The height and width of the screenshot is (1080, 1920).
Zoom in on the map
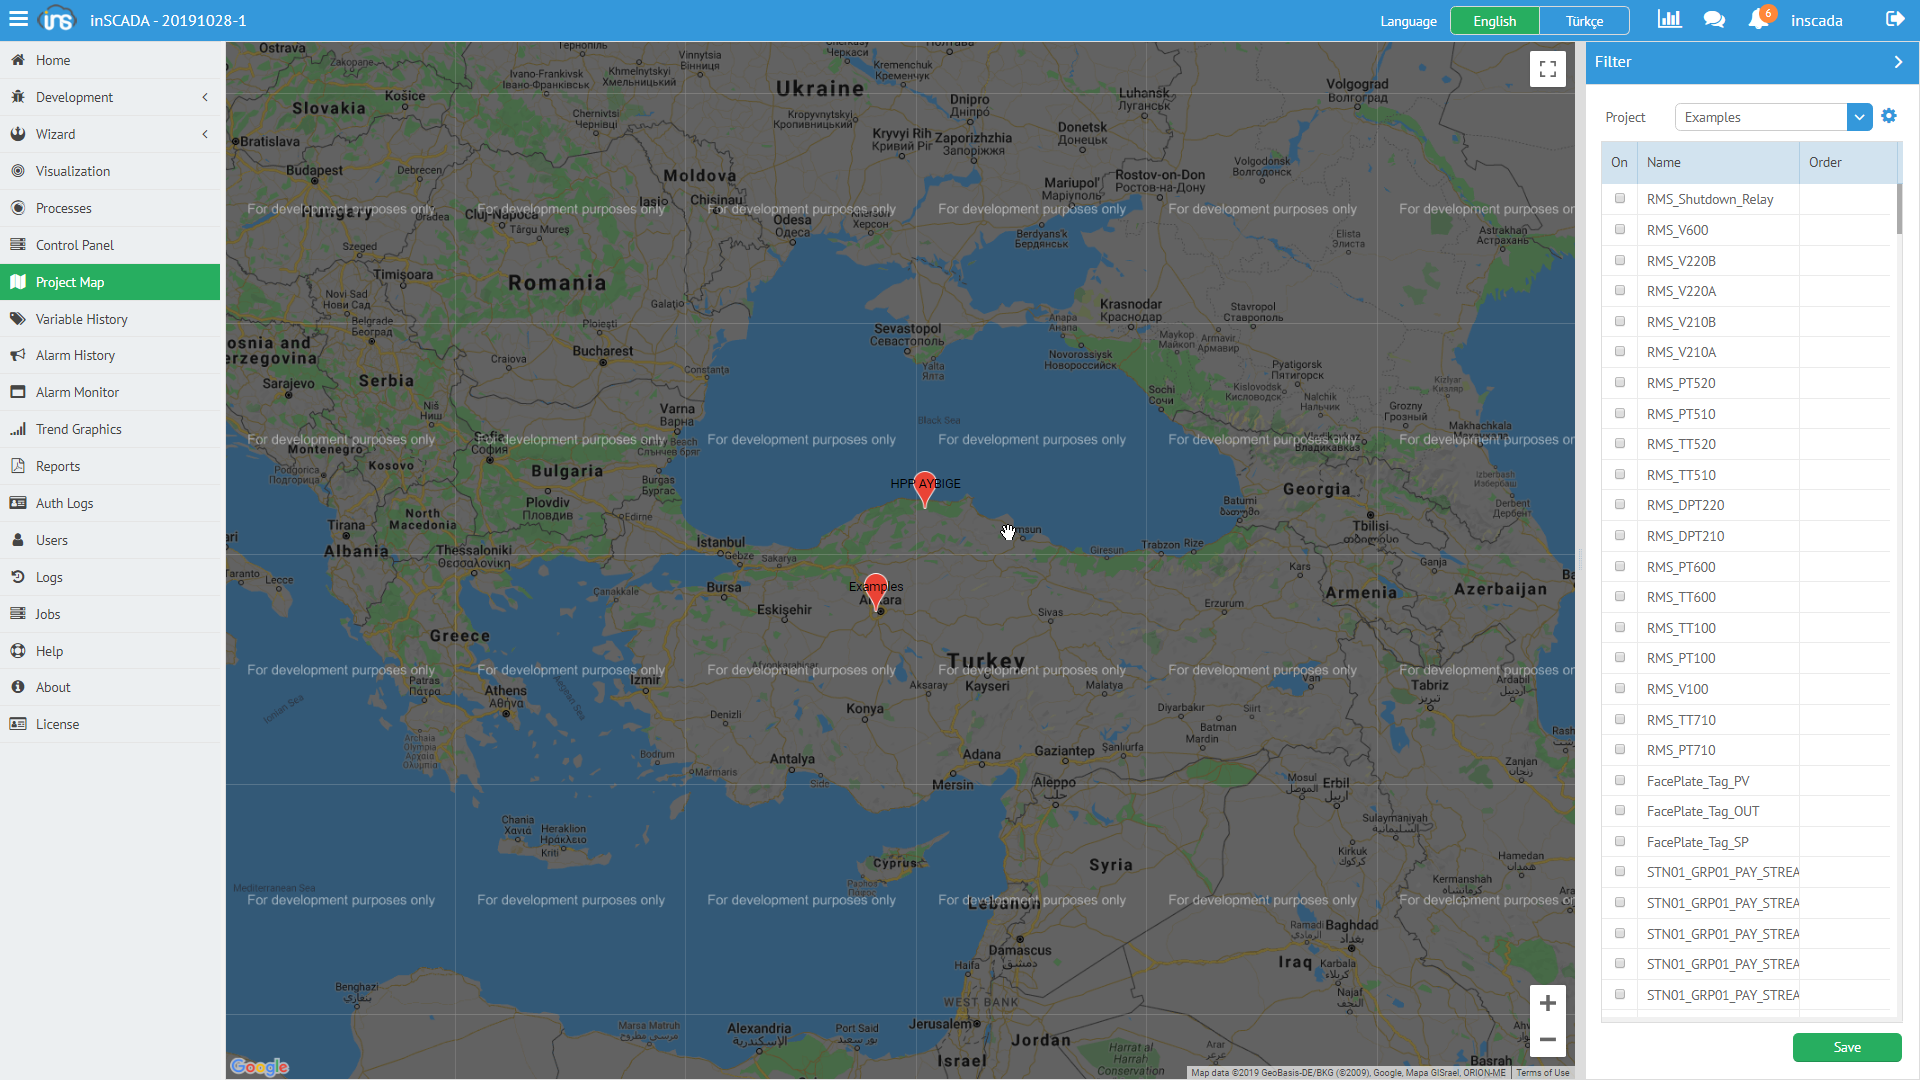[1548, 1003]
